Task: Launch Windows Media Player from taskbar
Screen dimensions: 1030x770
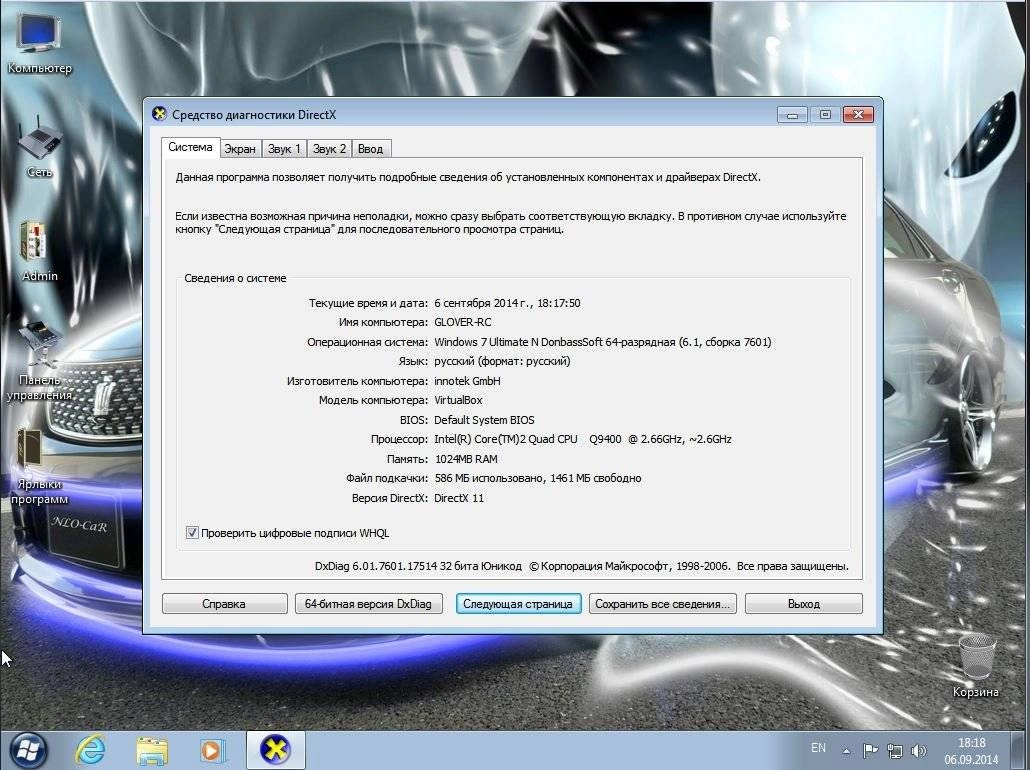Action: [212, 750]
